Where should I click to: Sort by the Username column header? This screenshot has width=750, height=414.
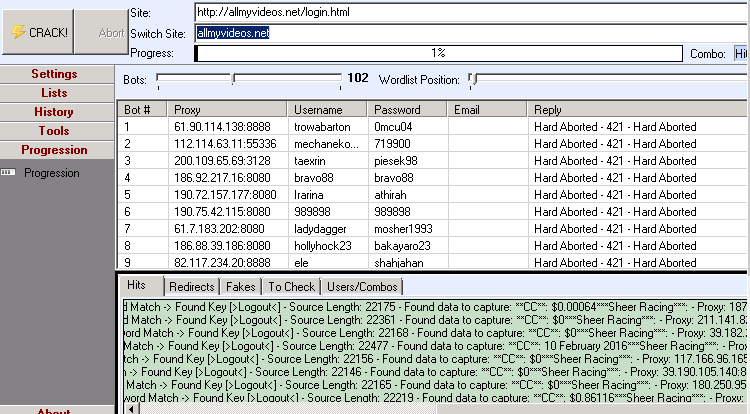(x=327, y=109)
